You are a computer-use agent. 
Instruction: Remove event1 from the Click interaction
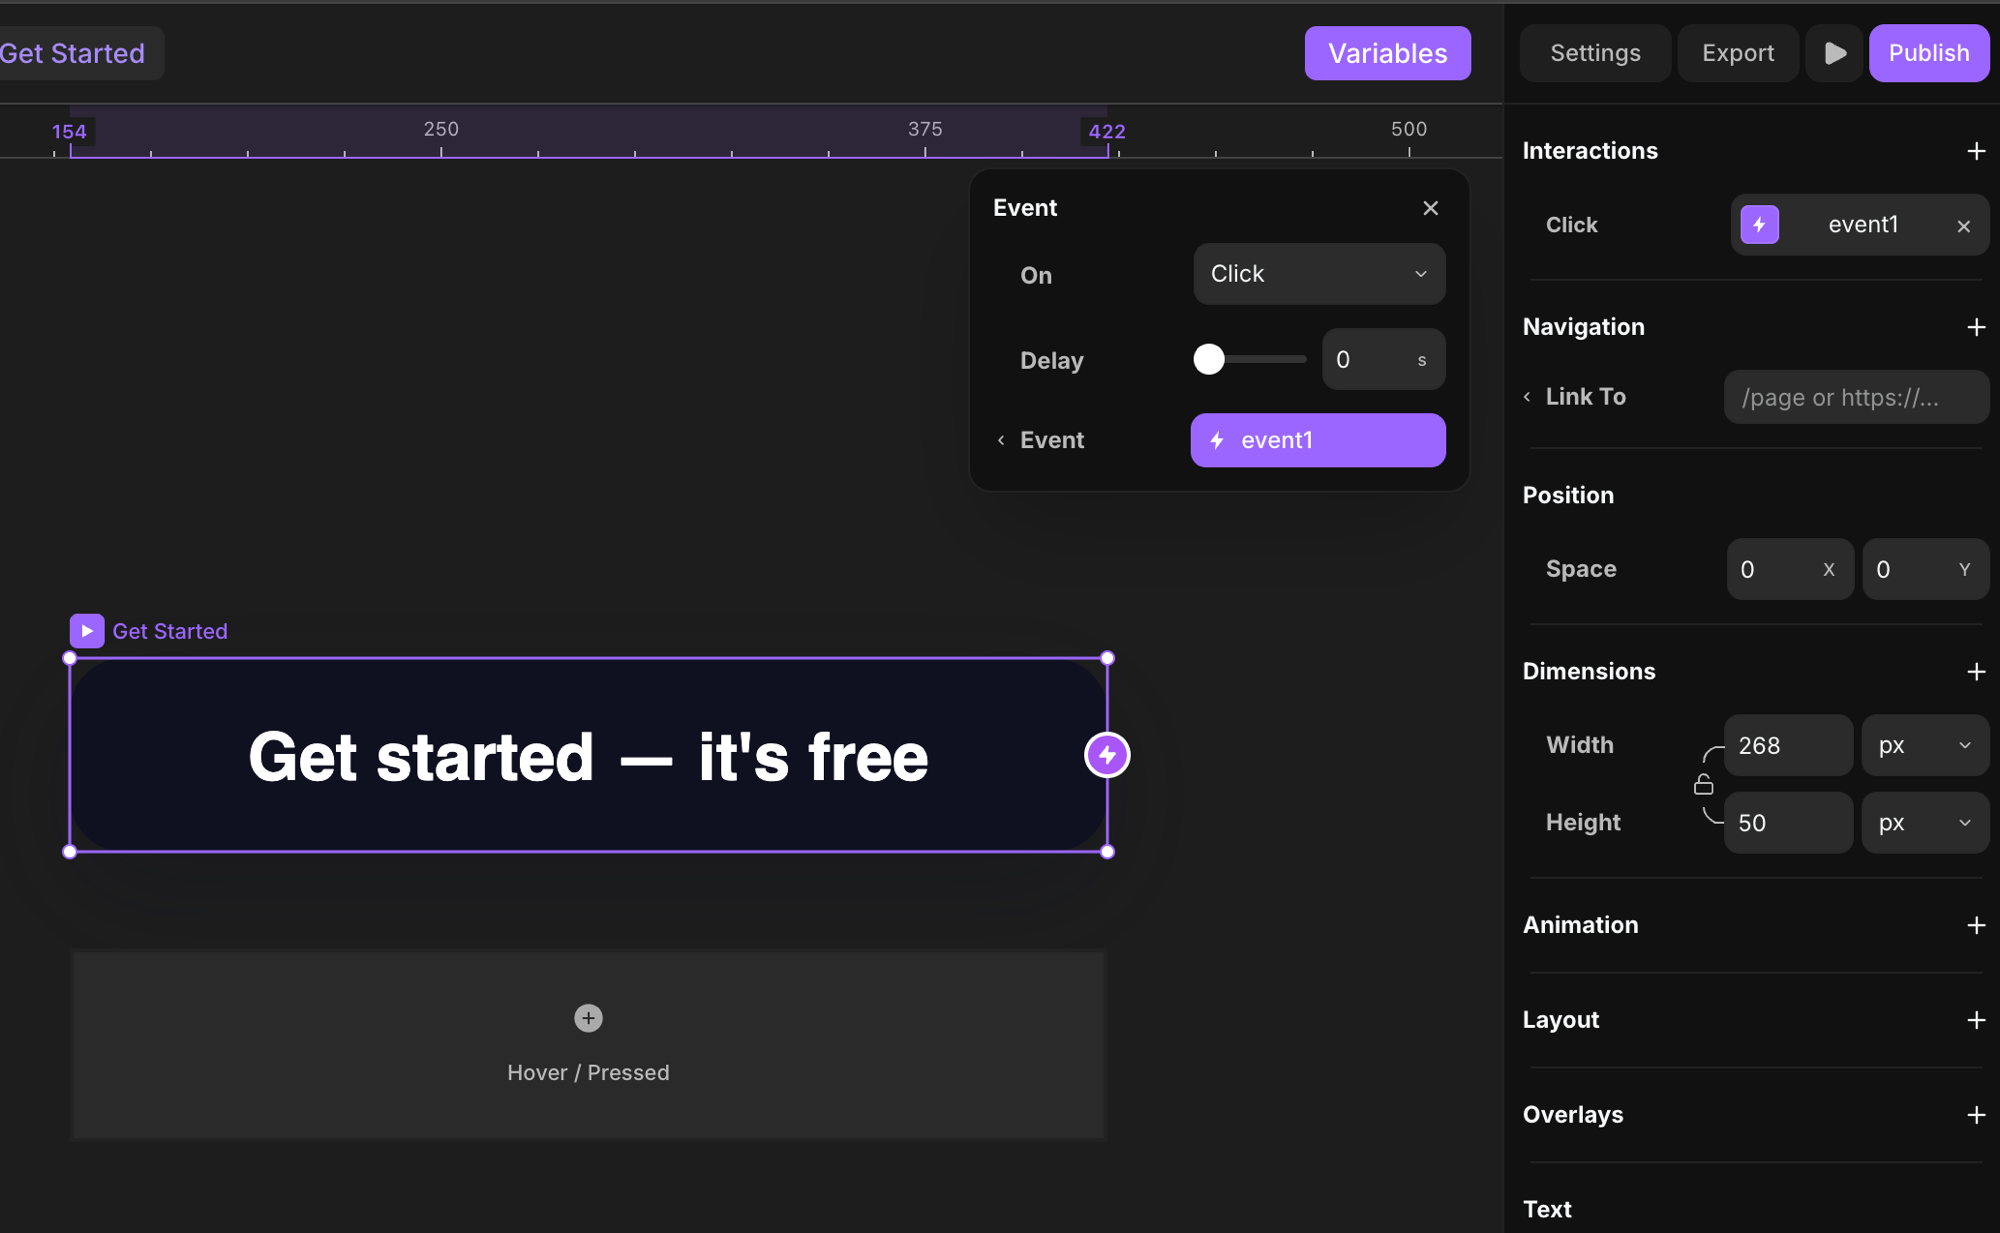(x=1963, y=226)
